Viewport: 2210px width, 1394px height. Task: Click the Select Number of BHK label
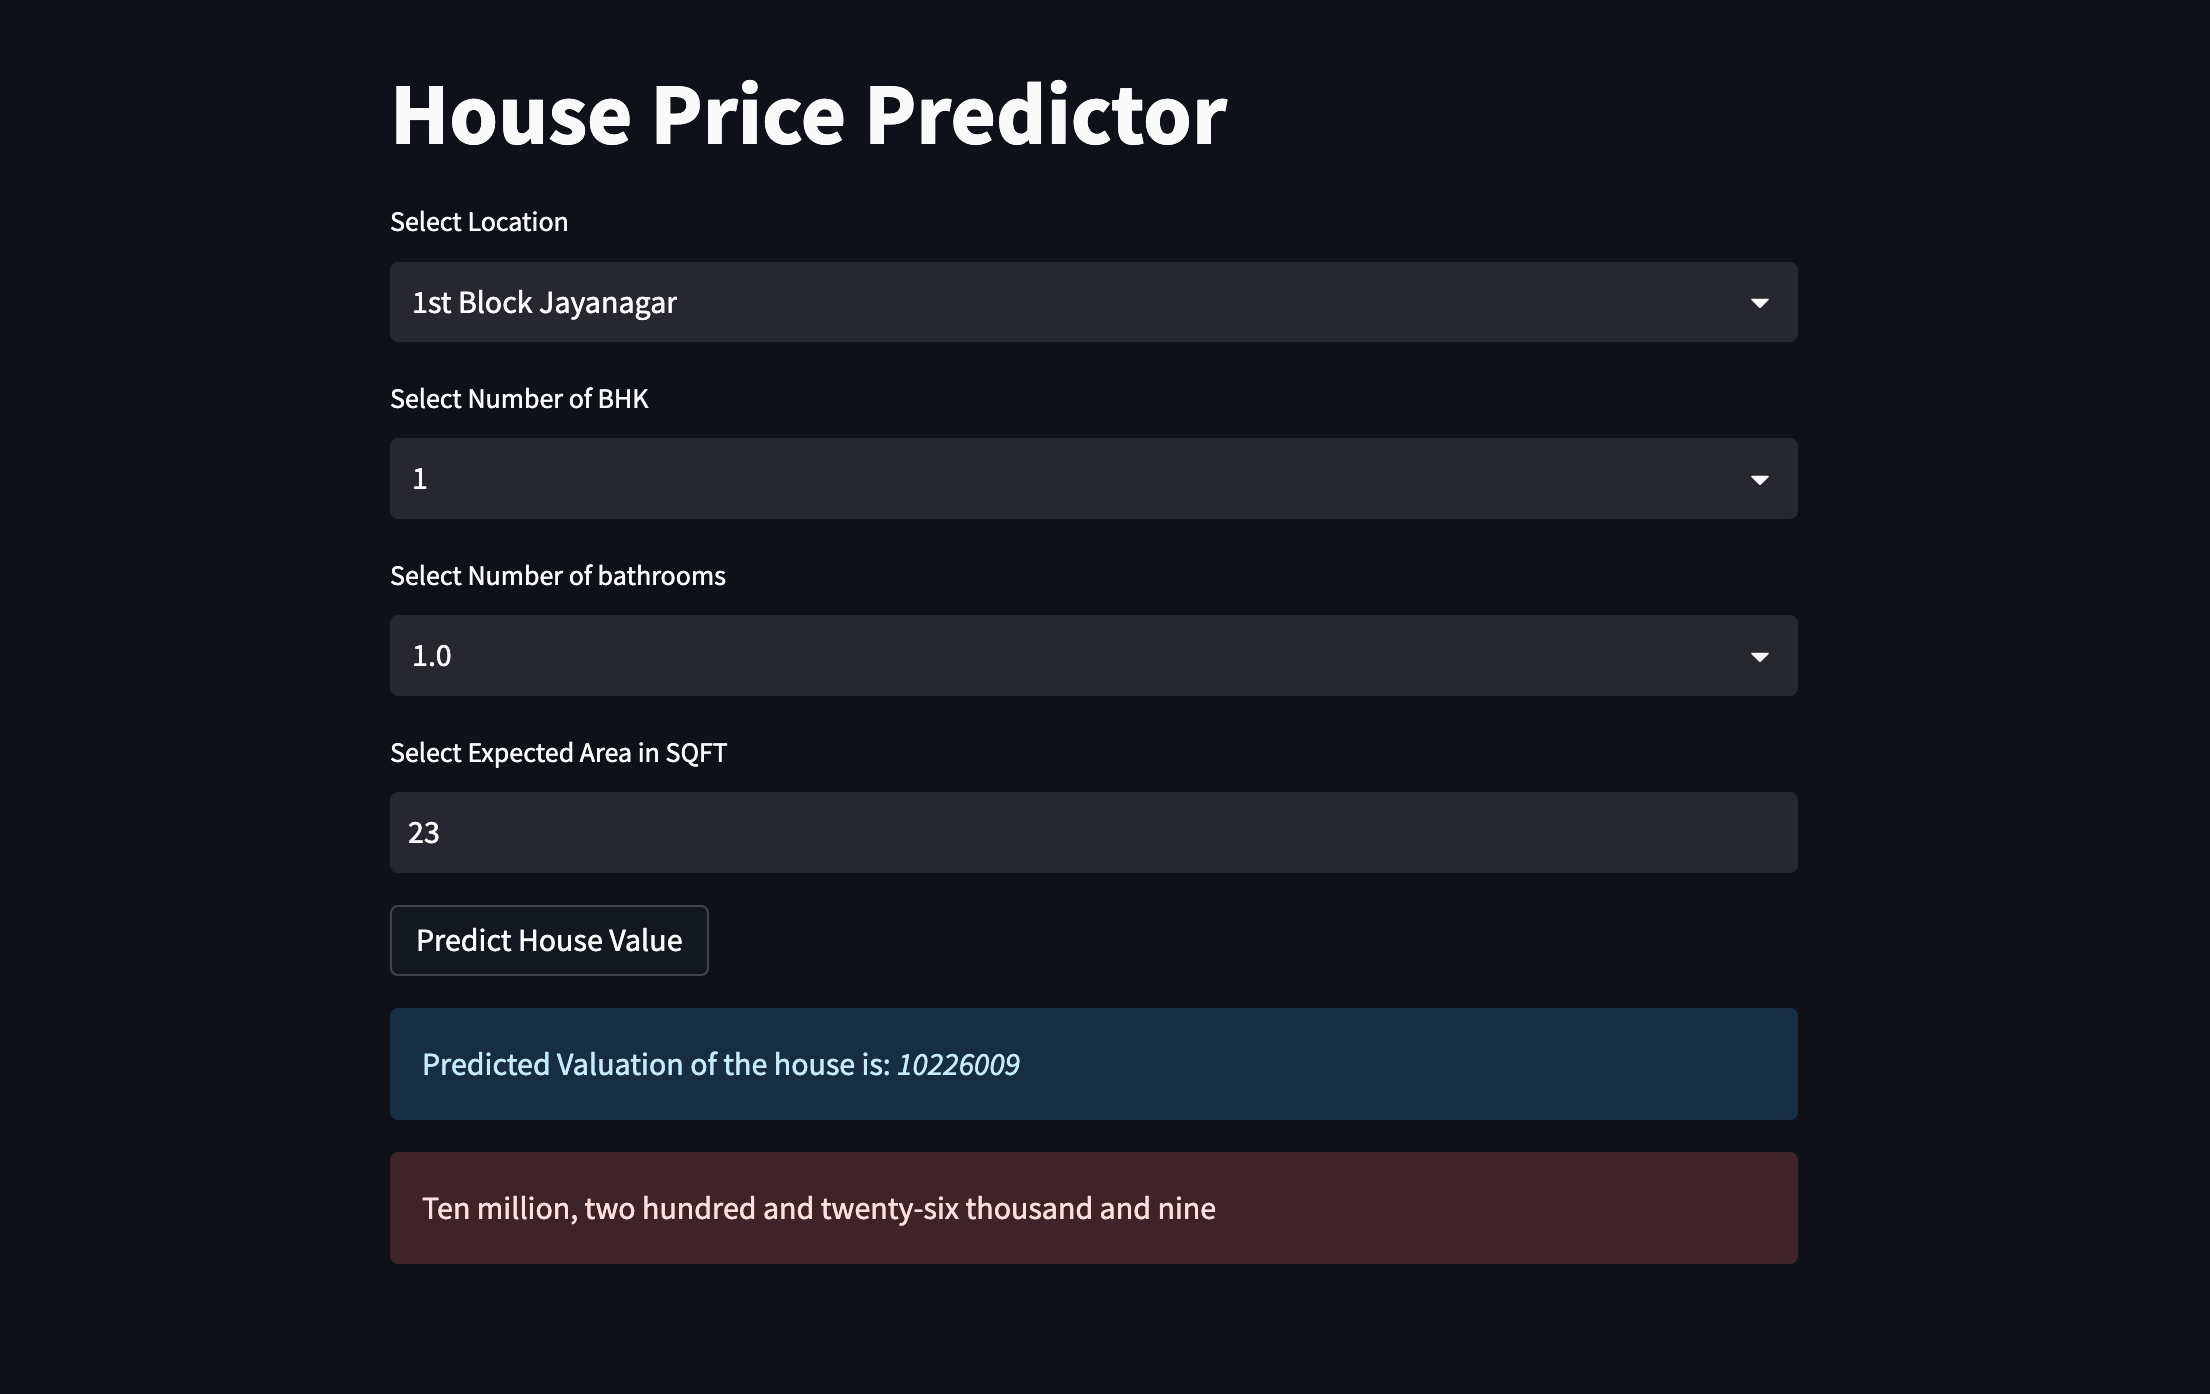coord(519,398)
